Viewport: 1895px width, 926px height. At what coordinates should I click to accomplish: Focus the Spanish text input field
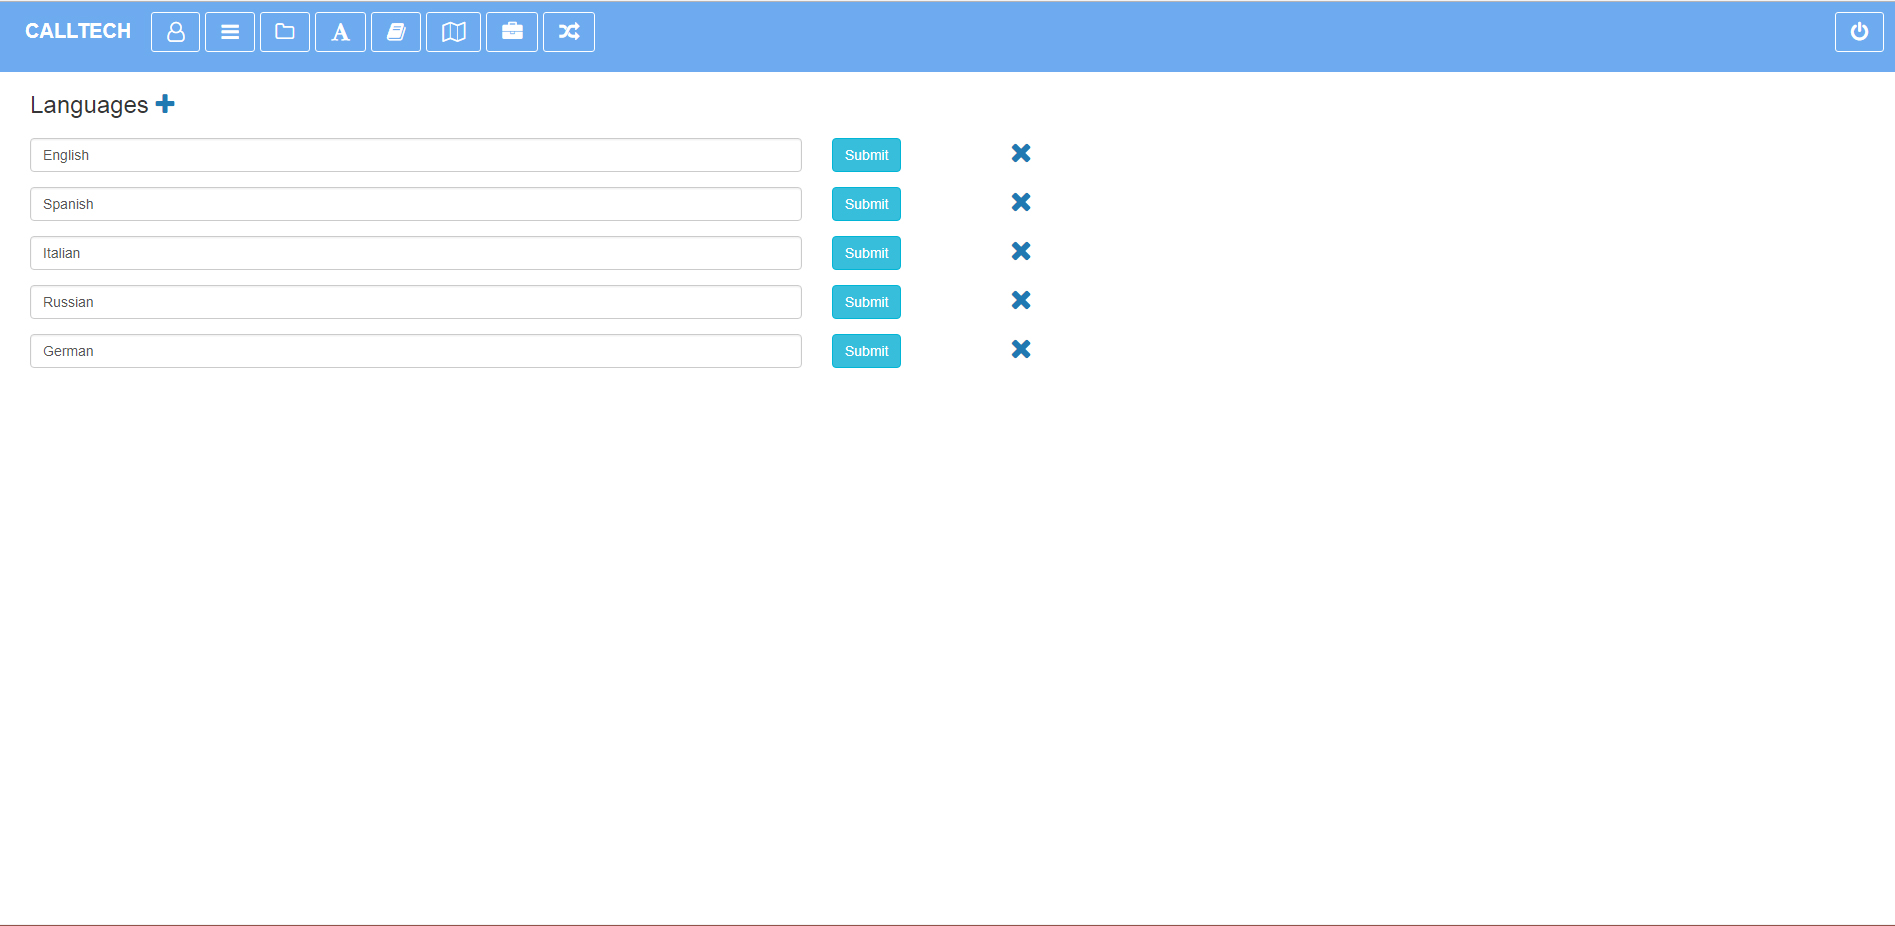[416, 204]
